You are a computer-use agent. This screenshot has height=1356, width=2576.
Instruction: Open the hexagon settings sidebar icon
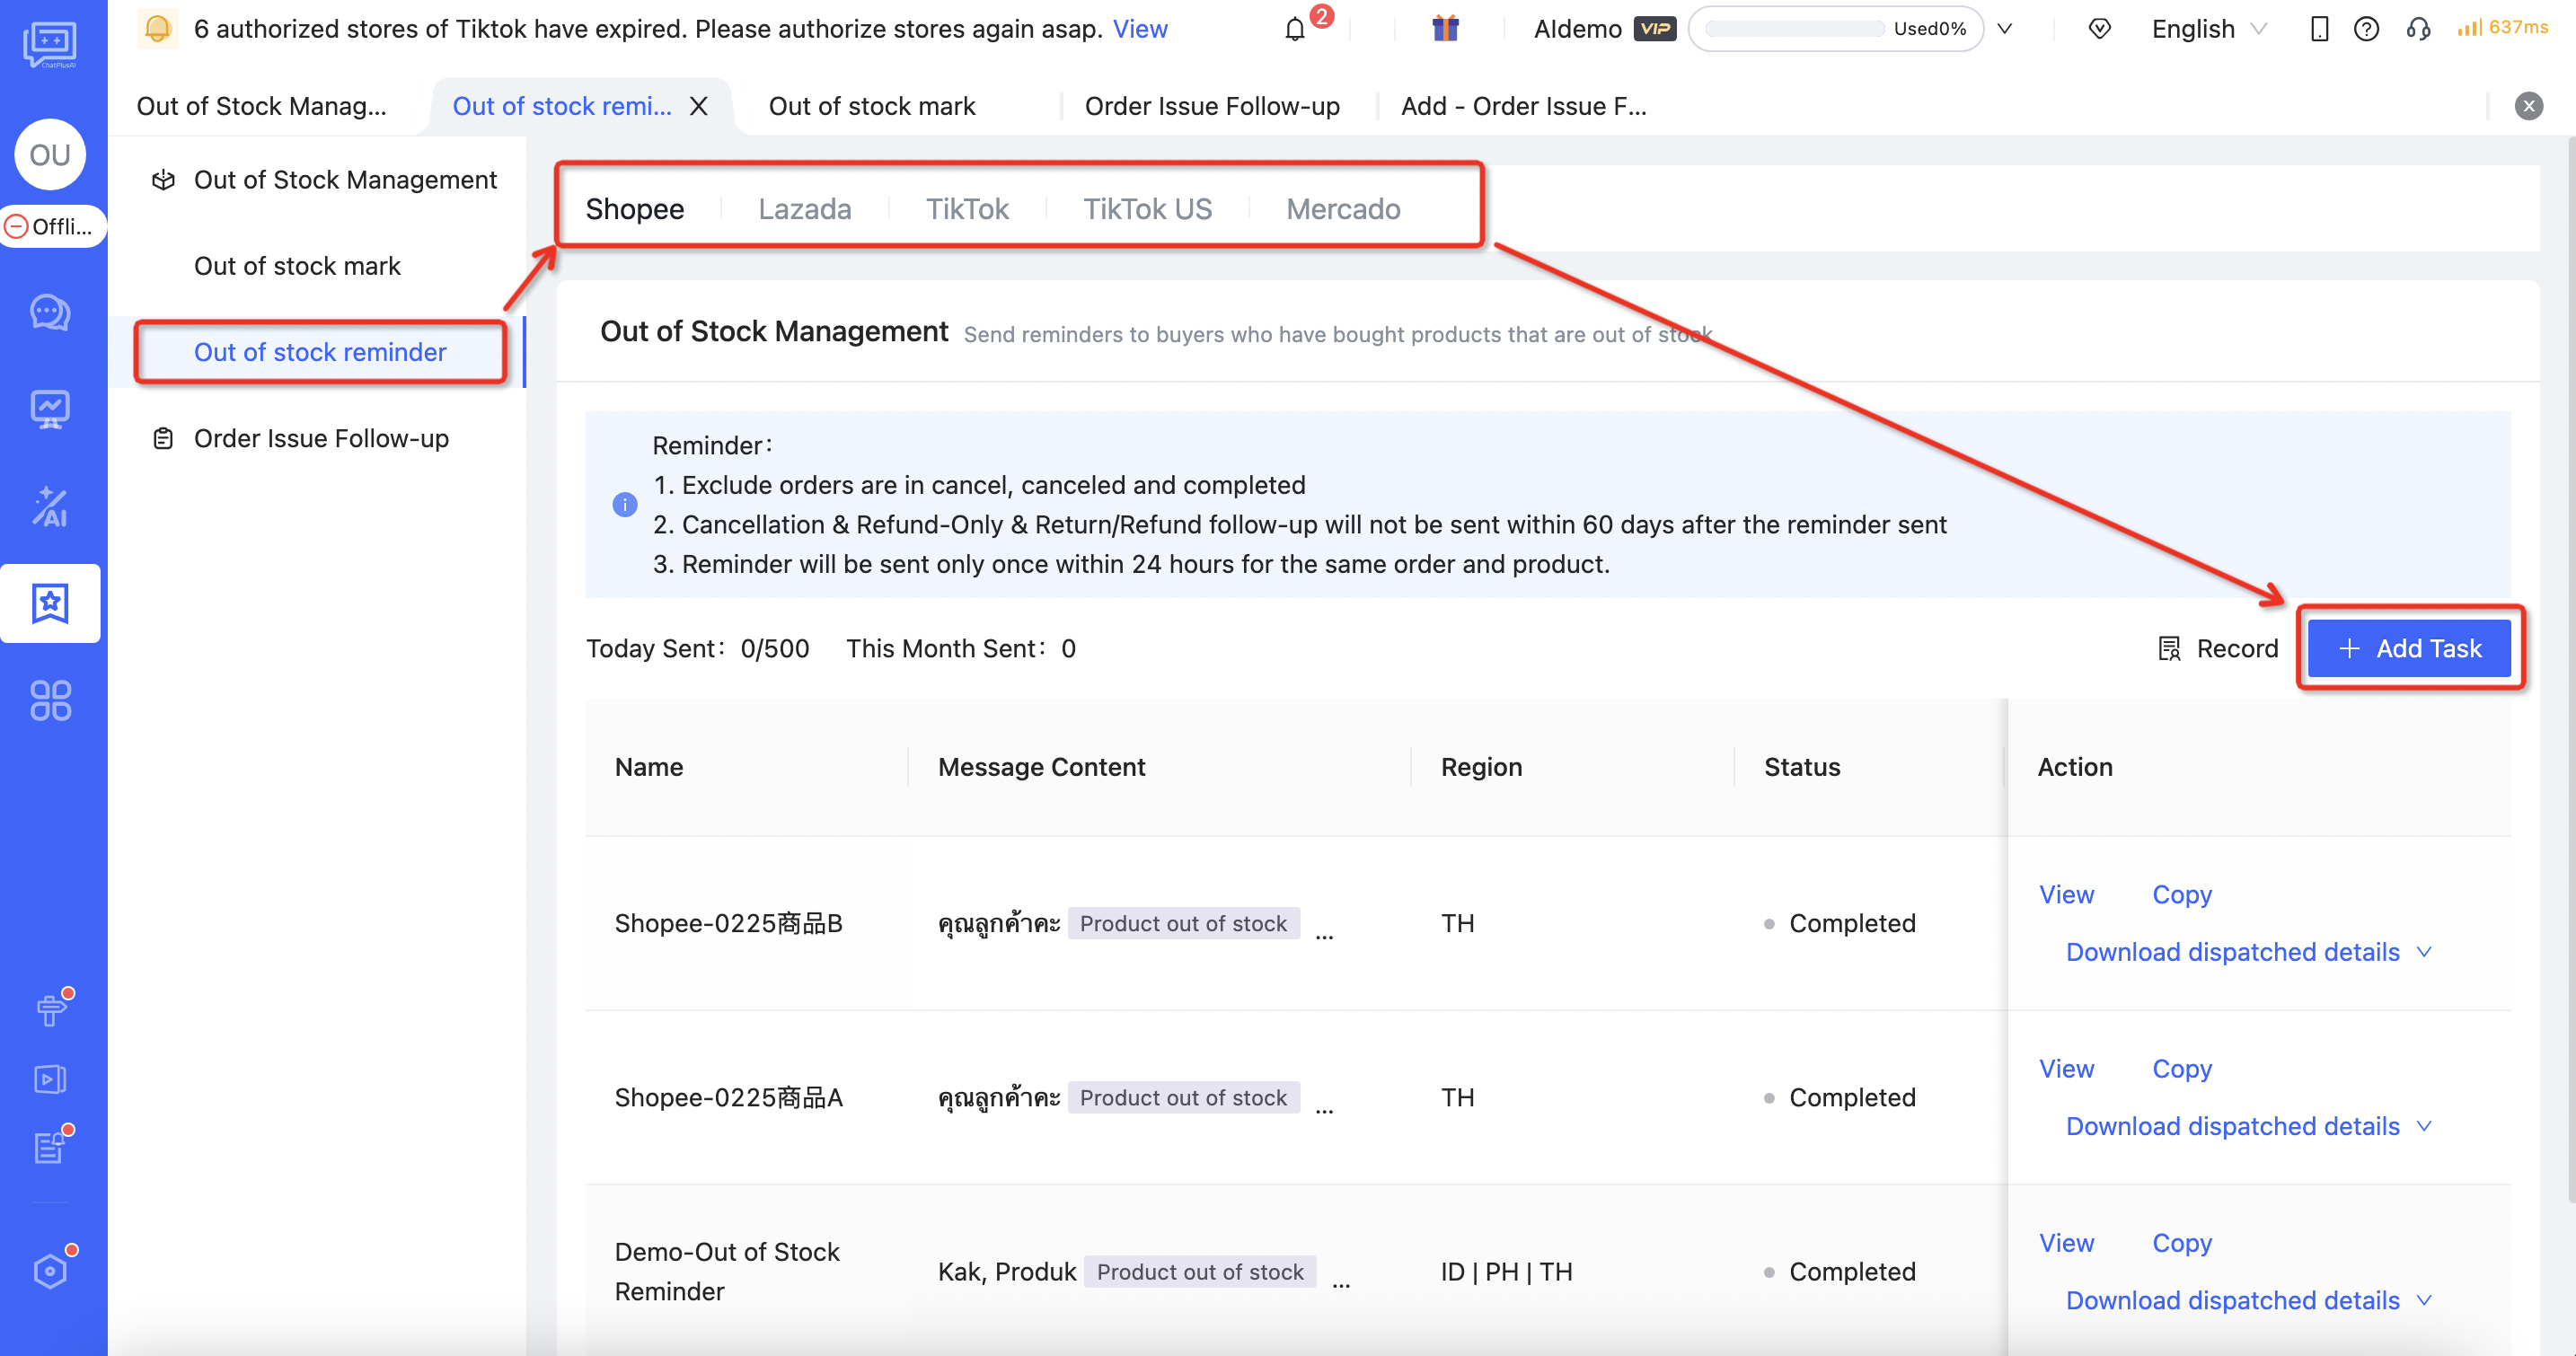click(x=50, y=1271)
